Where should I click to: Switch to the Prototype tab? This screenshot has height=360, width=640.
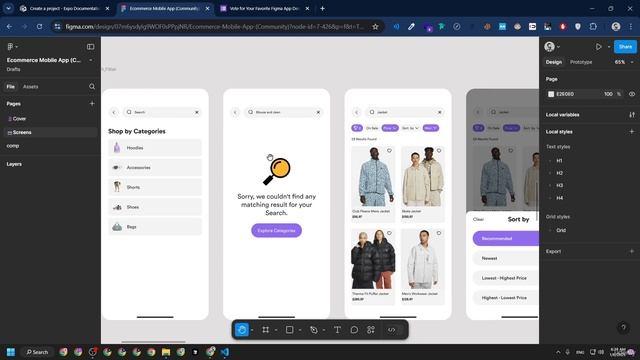(x=581, y=62)
